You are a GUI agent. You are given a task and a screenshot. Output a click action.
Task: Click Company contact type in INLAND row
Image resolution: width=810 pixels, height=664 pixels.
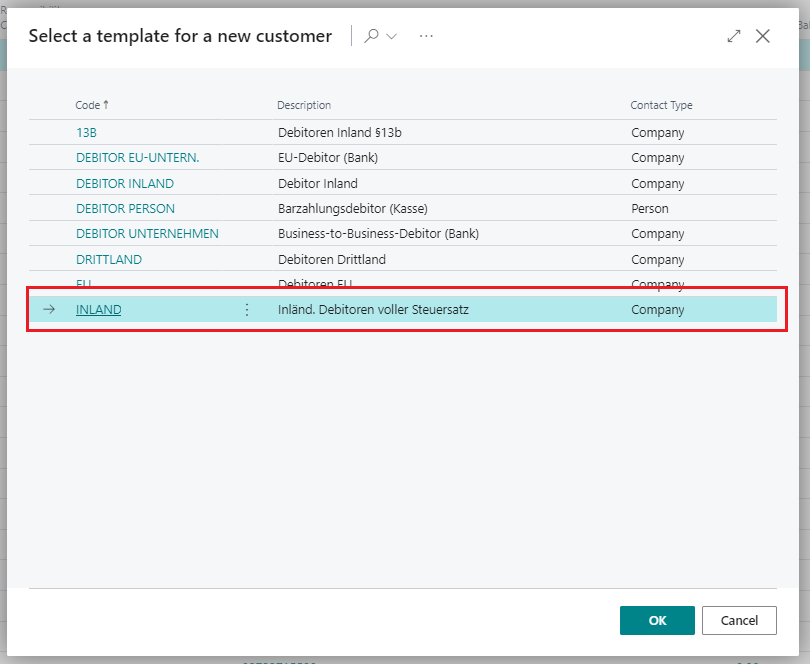coord(658,310)
